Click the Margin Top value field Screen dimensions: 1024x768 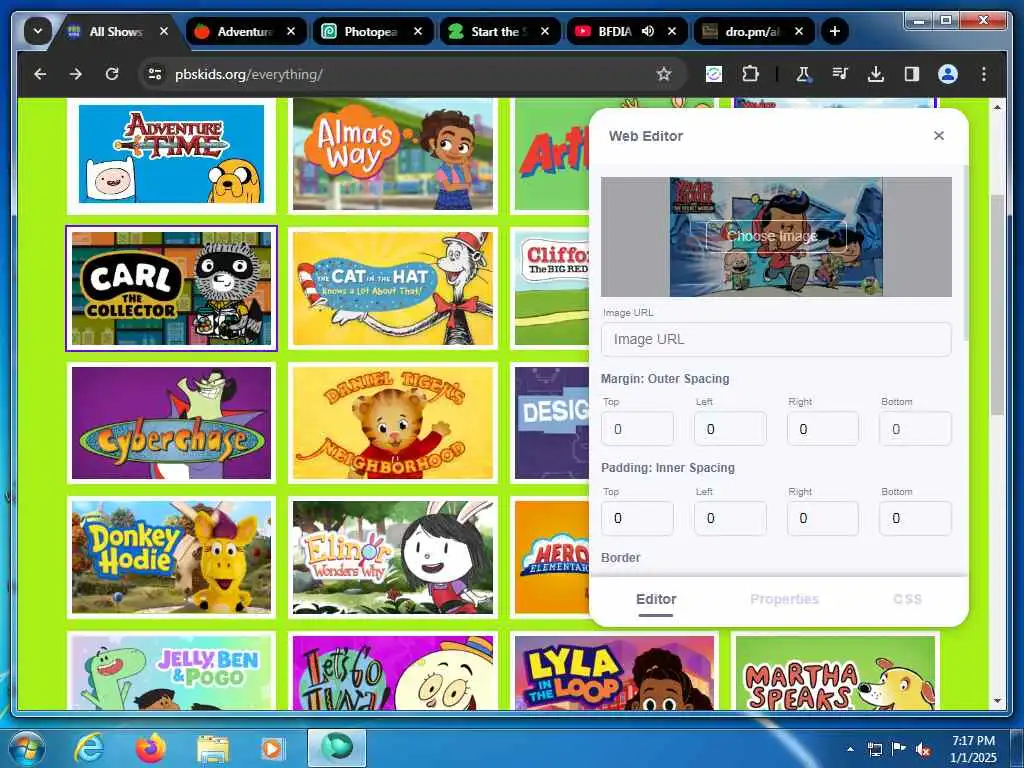coord(637,429)
